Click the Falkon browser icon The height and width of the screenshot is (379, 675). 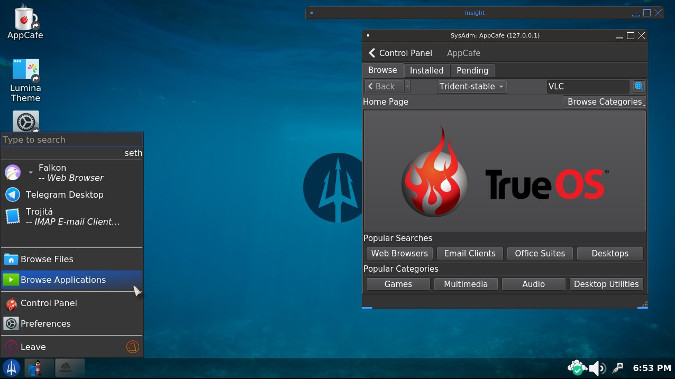(x=13, y=173)
